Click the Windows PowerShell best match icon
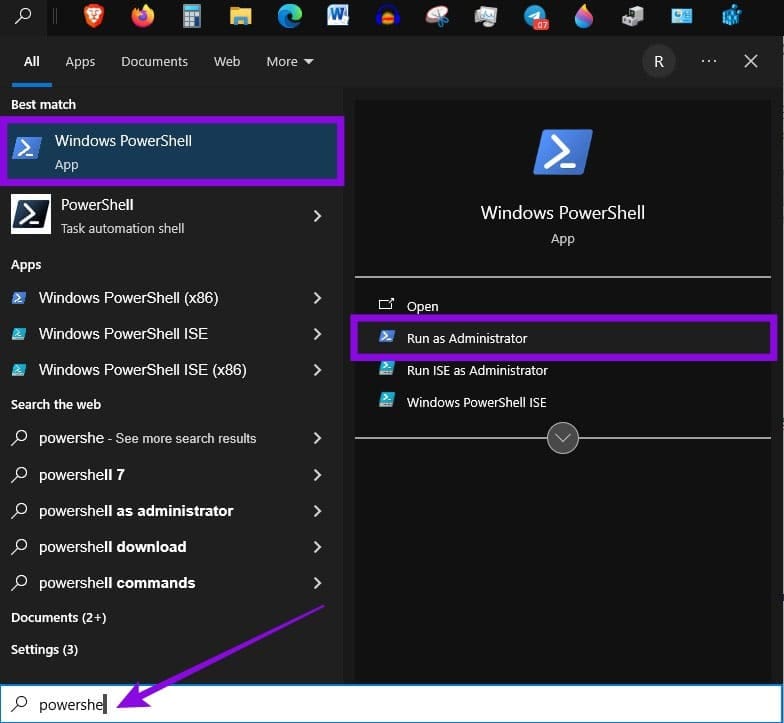The height and width of the screenshot is (723, 784). pos(26,148)
